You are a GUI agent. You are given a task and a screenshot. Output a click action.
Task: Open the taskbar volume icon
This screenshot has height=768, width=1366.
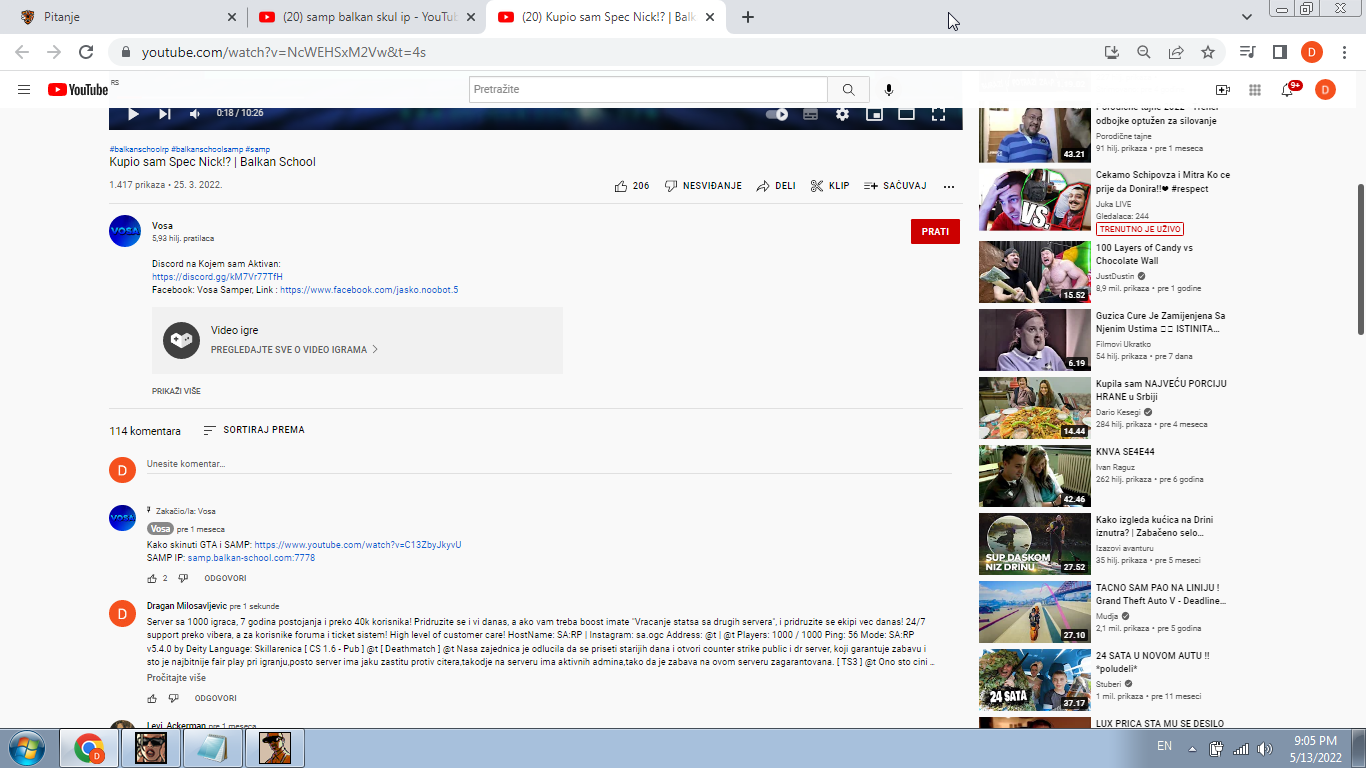1265,748
